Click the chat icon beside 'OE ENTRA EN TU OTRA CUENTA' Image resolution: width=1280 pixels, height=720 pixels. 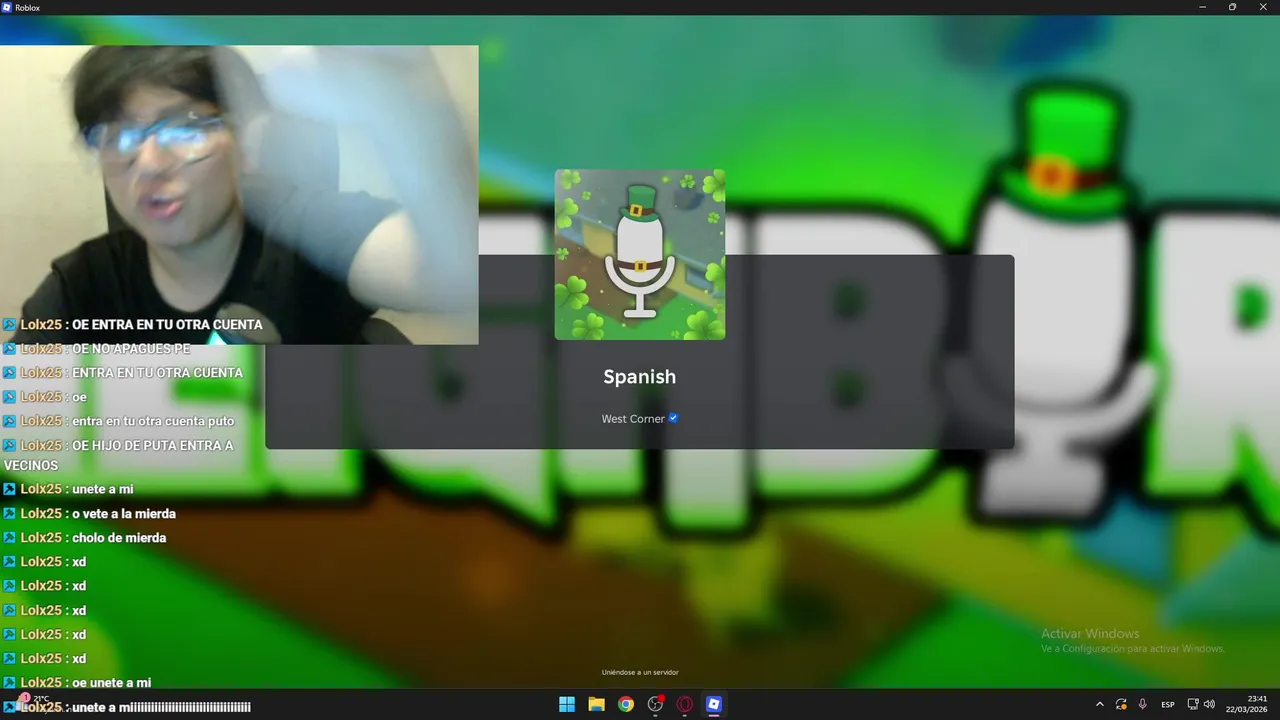point(9,325)
